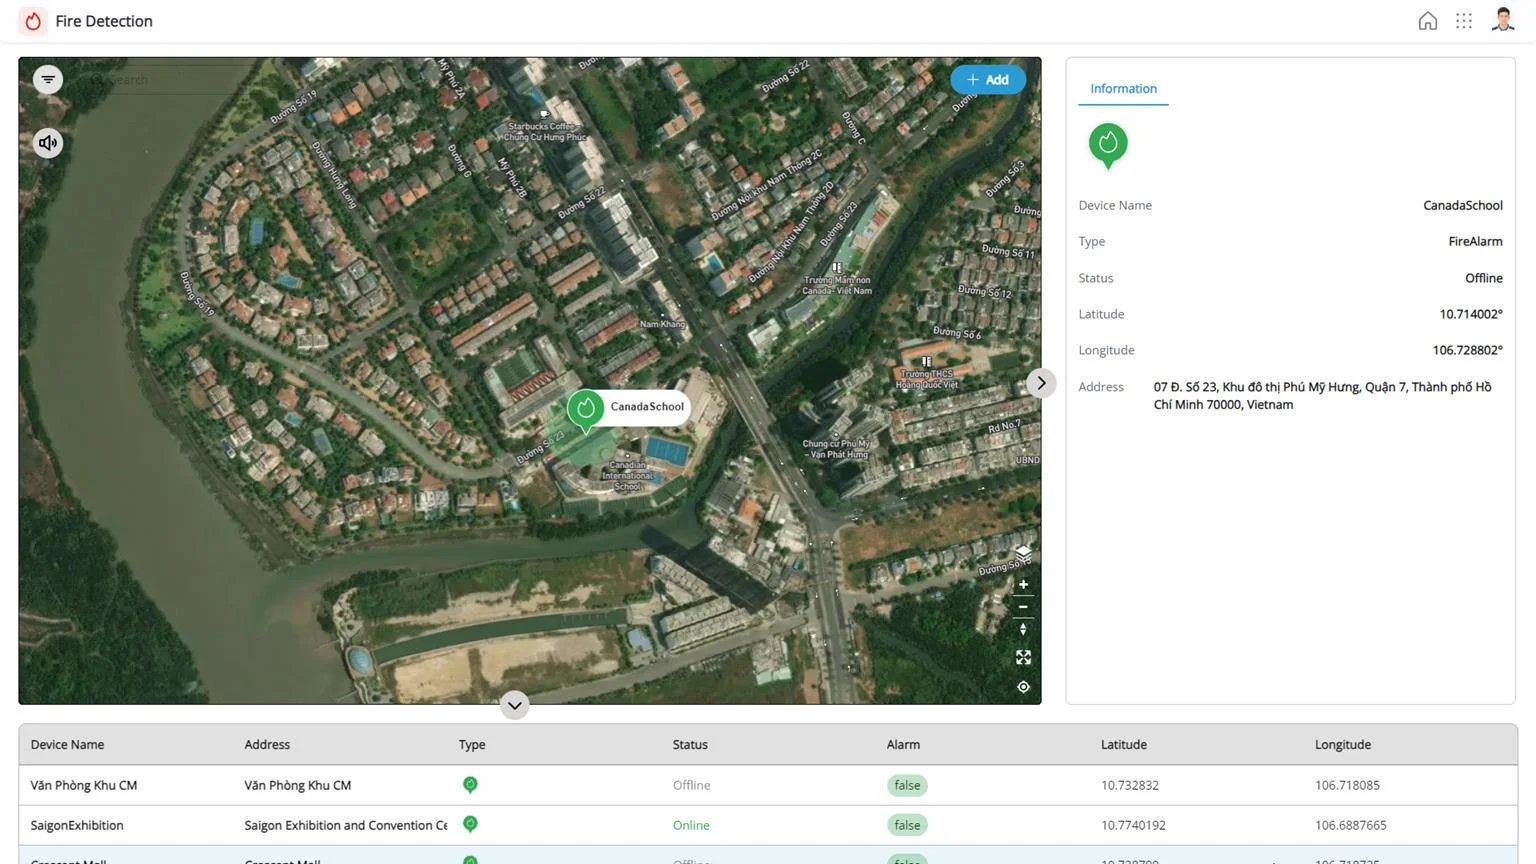Mute the alarm sound on map
This screenshot has width=1536, height=864.
[48, 143]
